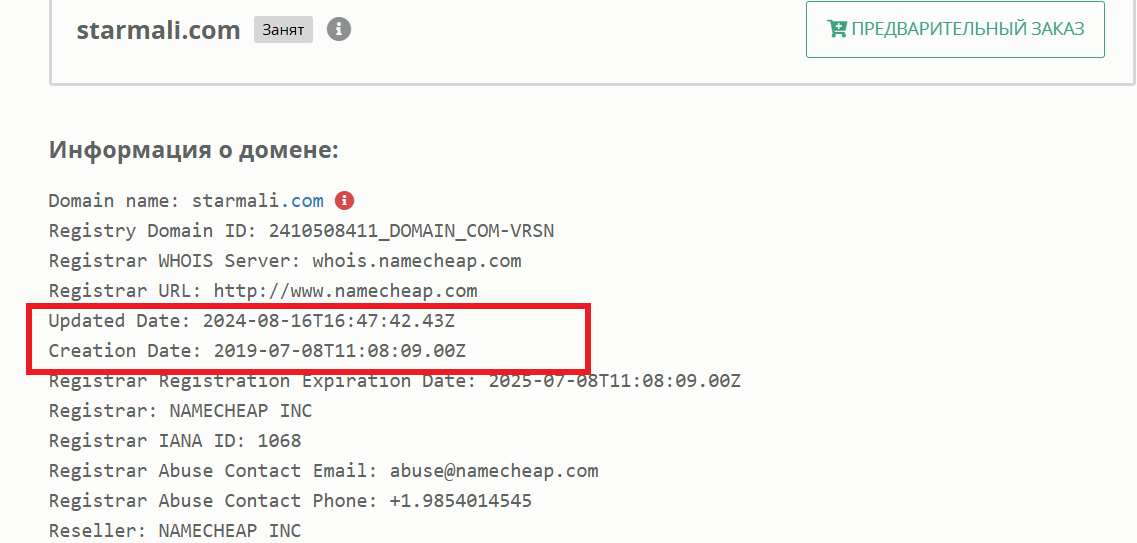The width and height of the screenshot is (1137, 543).
Task: Click the Creation Date value
Action: (340, 351)
